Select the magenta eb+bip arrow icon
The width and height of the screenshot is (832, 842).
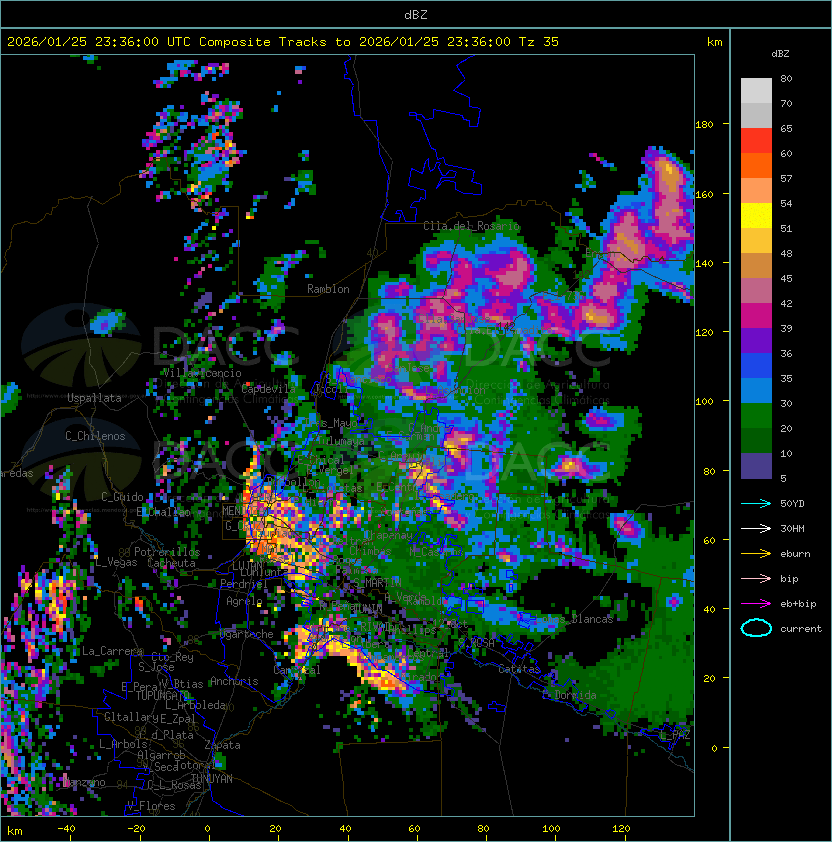tap(756, 604)
